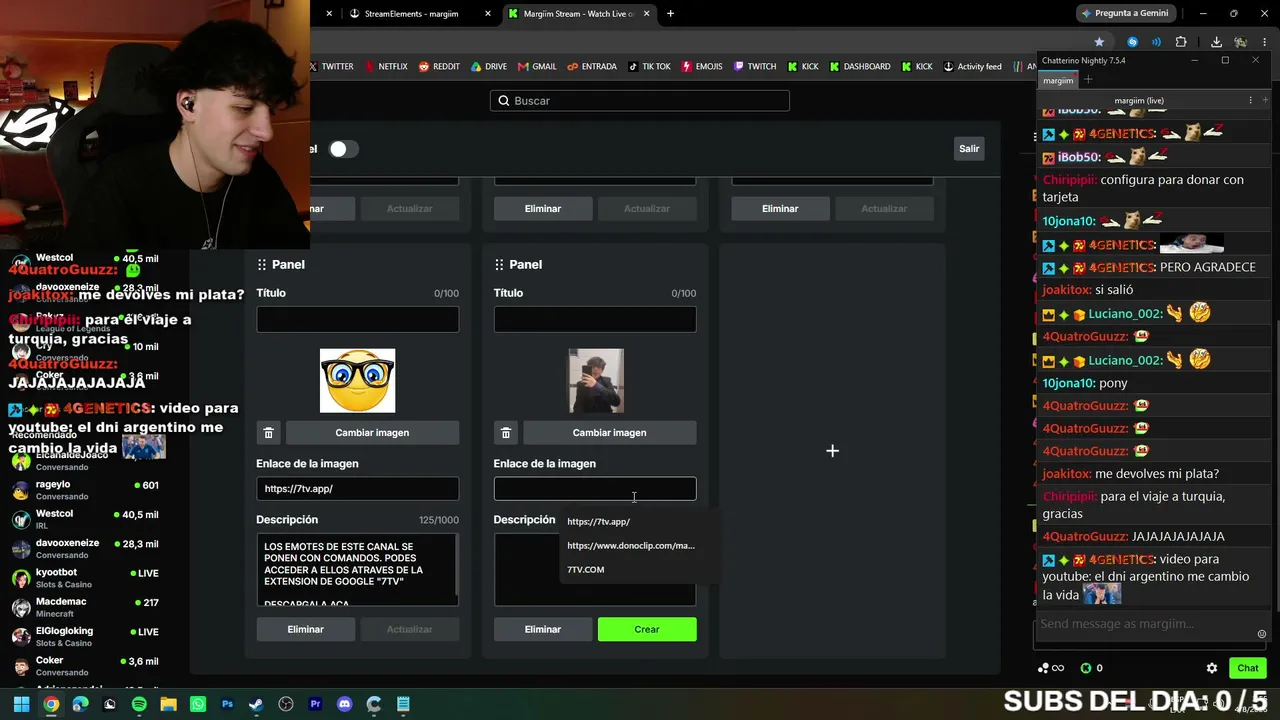Add a new split in Chatterino

pos(1264,100)
